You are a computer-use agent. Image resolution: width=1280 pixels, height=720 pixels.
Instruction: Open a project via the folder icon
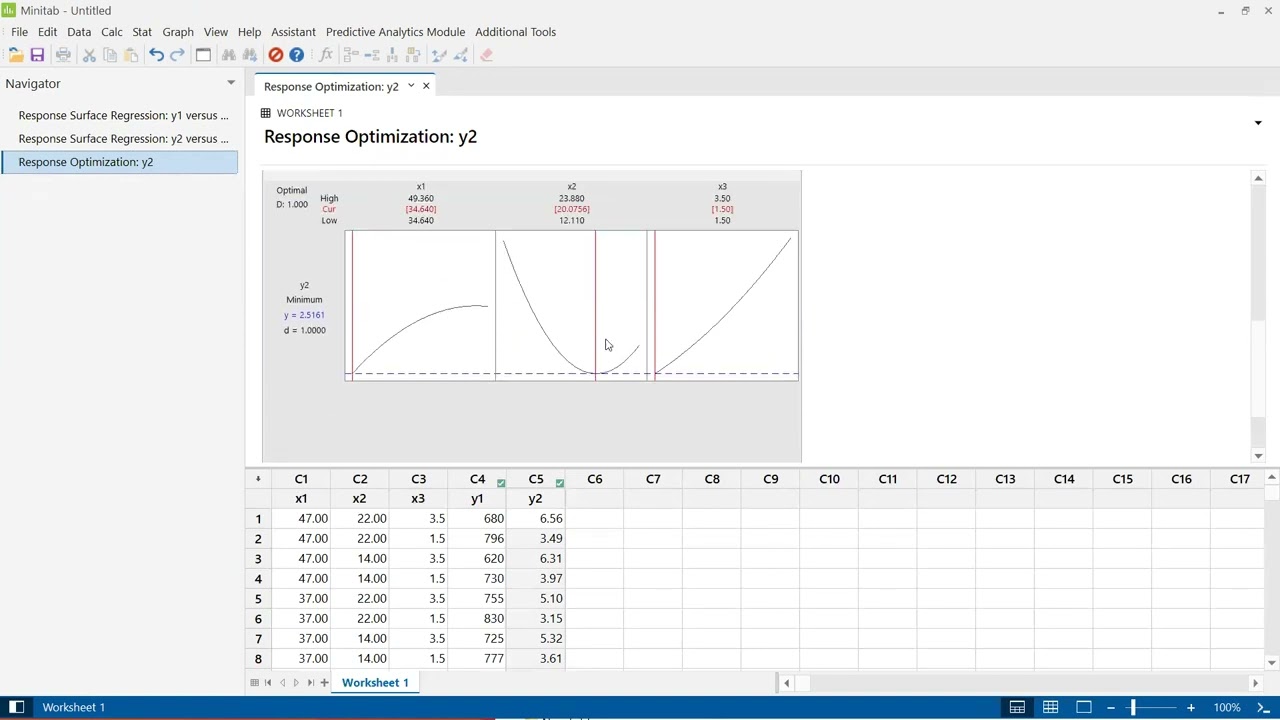[x=16, y=55]
